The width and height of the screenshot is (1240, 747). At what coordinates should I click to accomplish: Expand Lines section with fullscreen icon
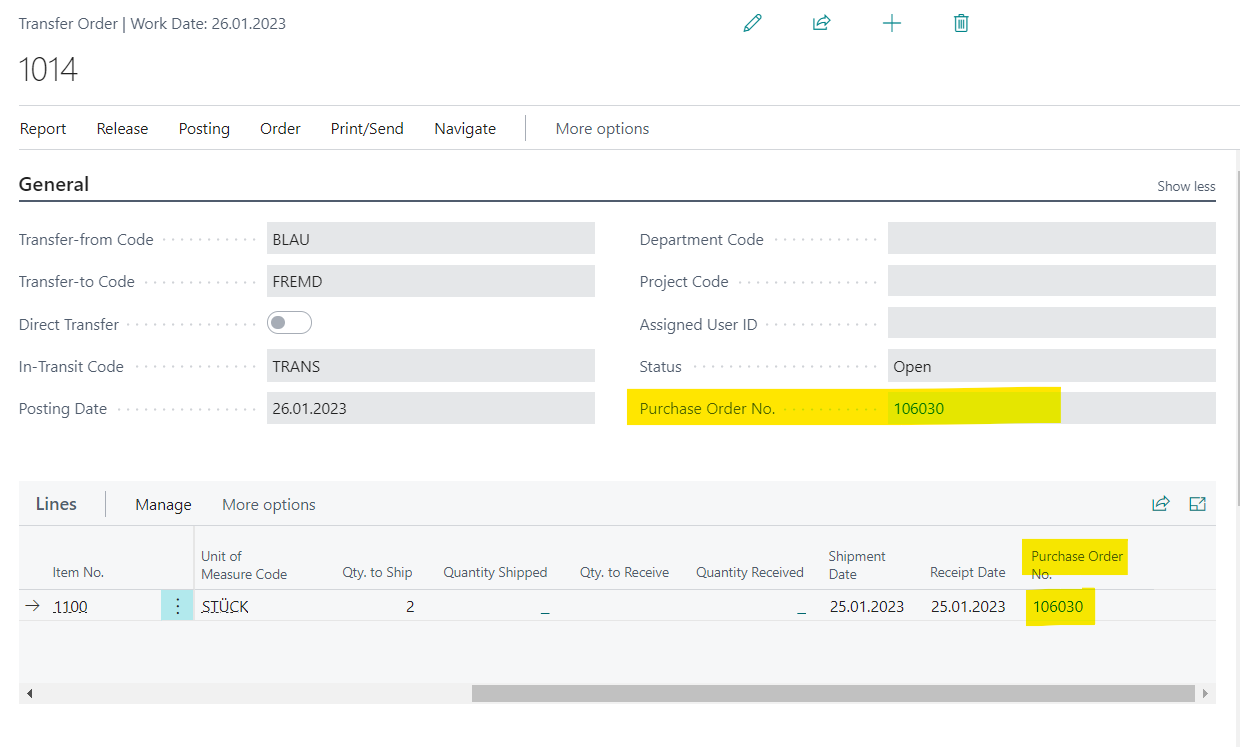1197,504
